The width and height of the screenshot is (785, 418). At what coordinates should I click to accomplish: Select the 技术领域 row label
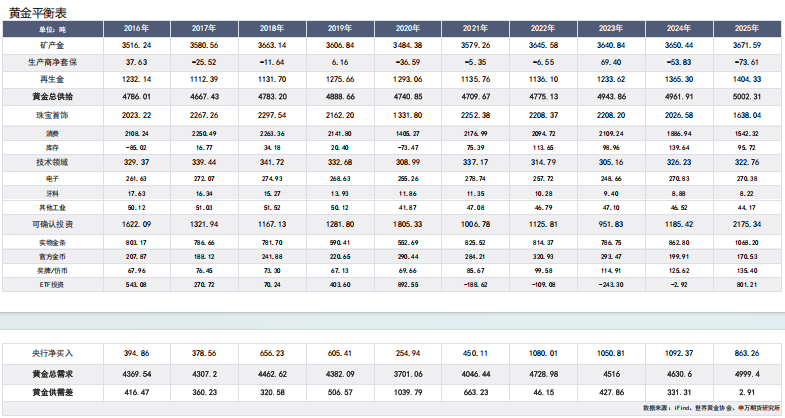[x=52, y=163]
